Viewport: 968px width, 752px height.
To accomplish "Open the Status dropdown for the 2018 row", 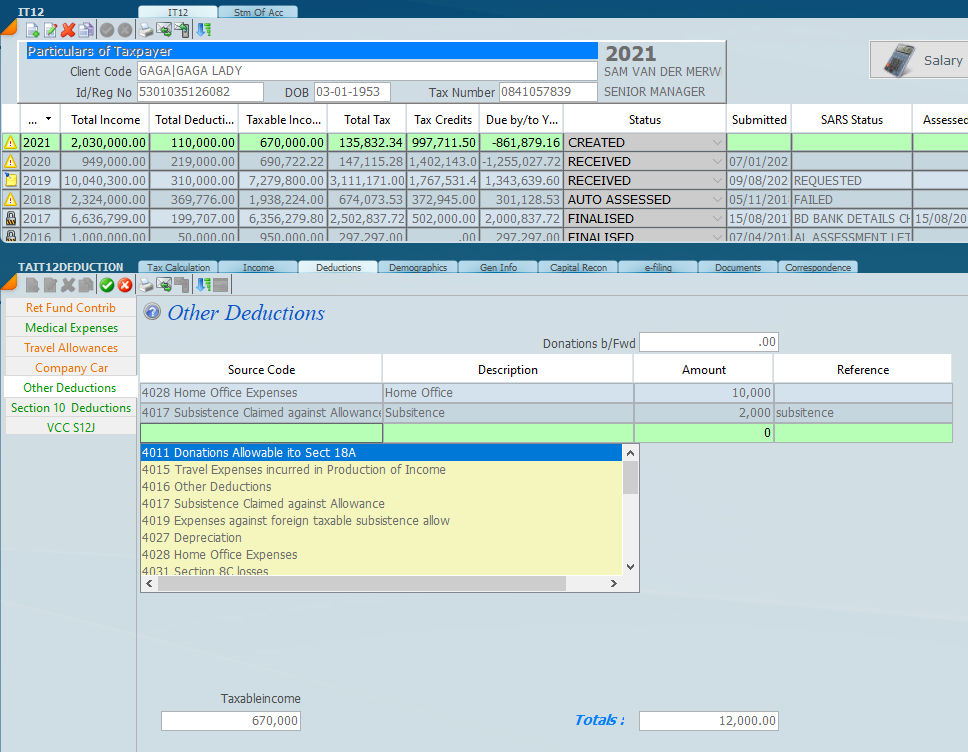I will click(716, 200).
